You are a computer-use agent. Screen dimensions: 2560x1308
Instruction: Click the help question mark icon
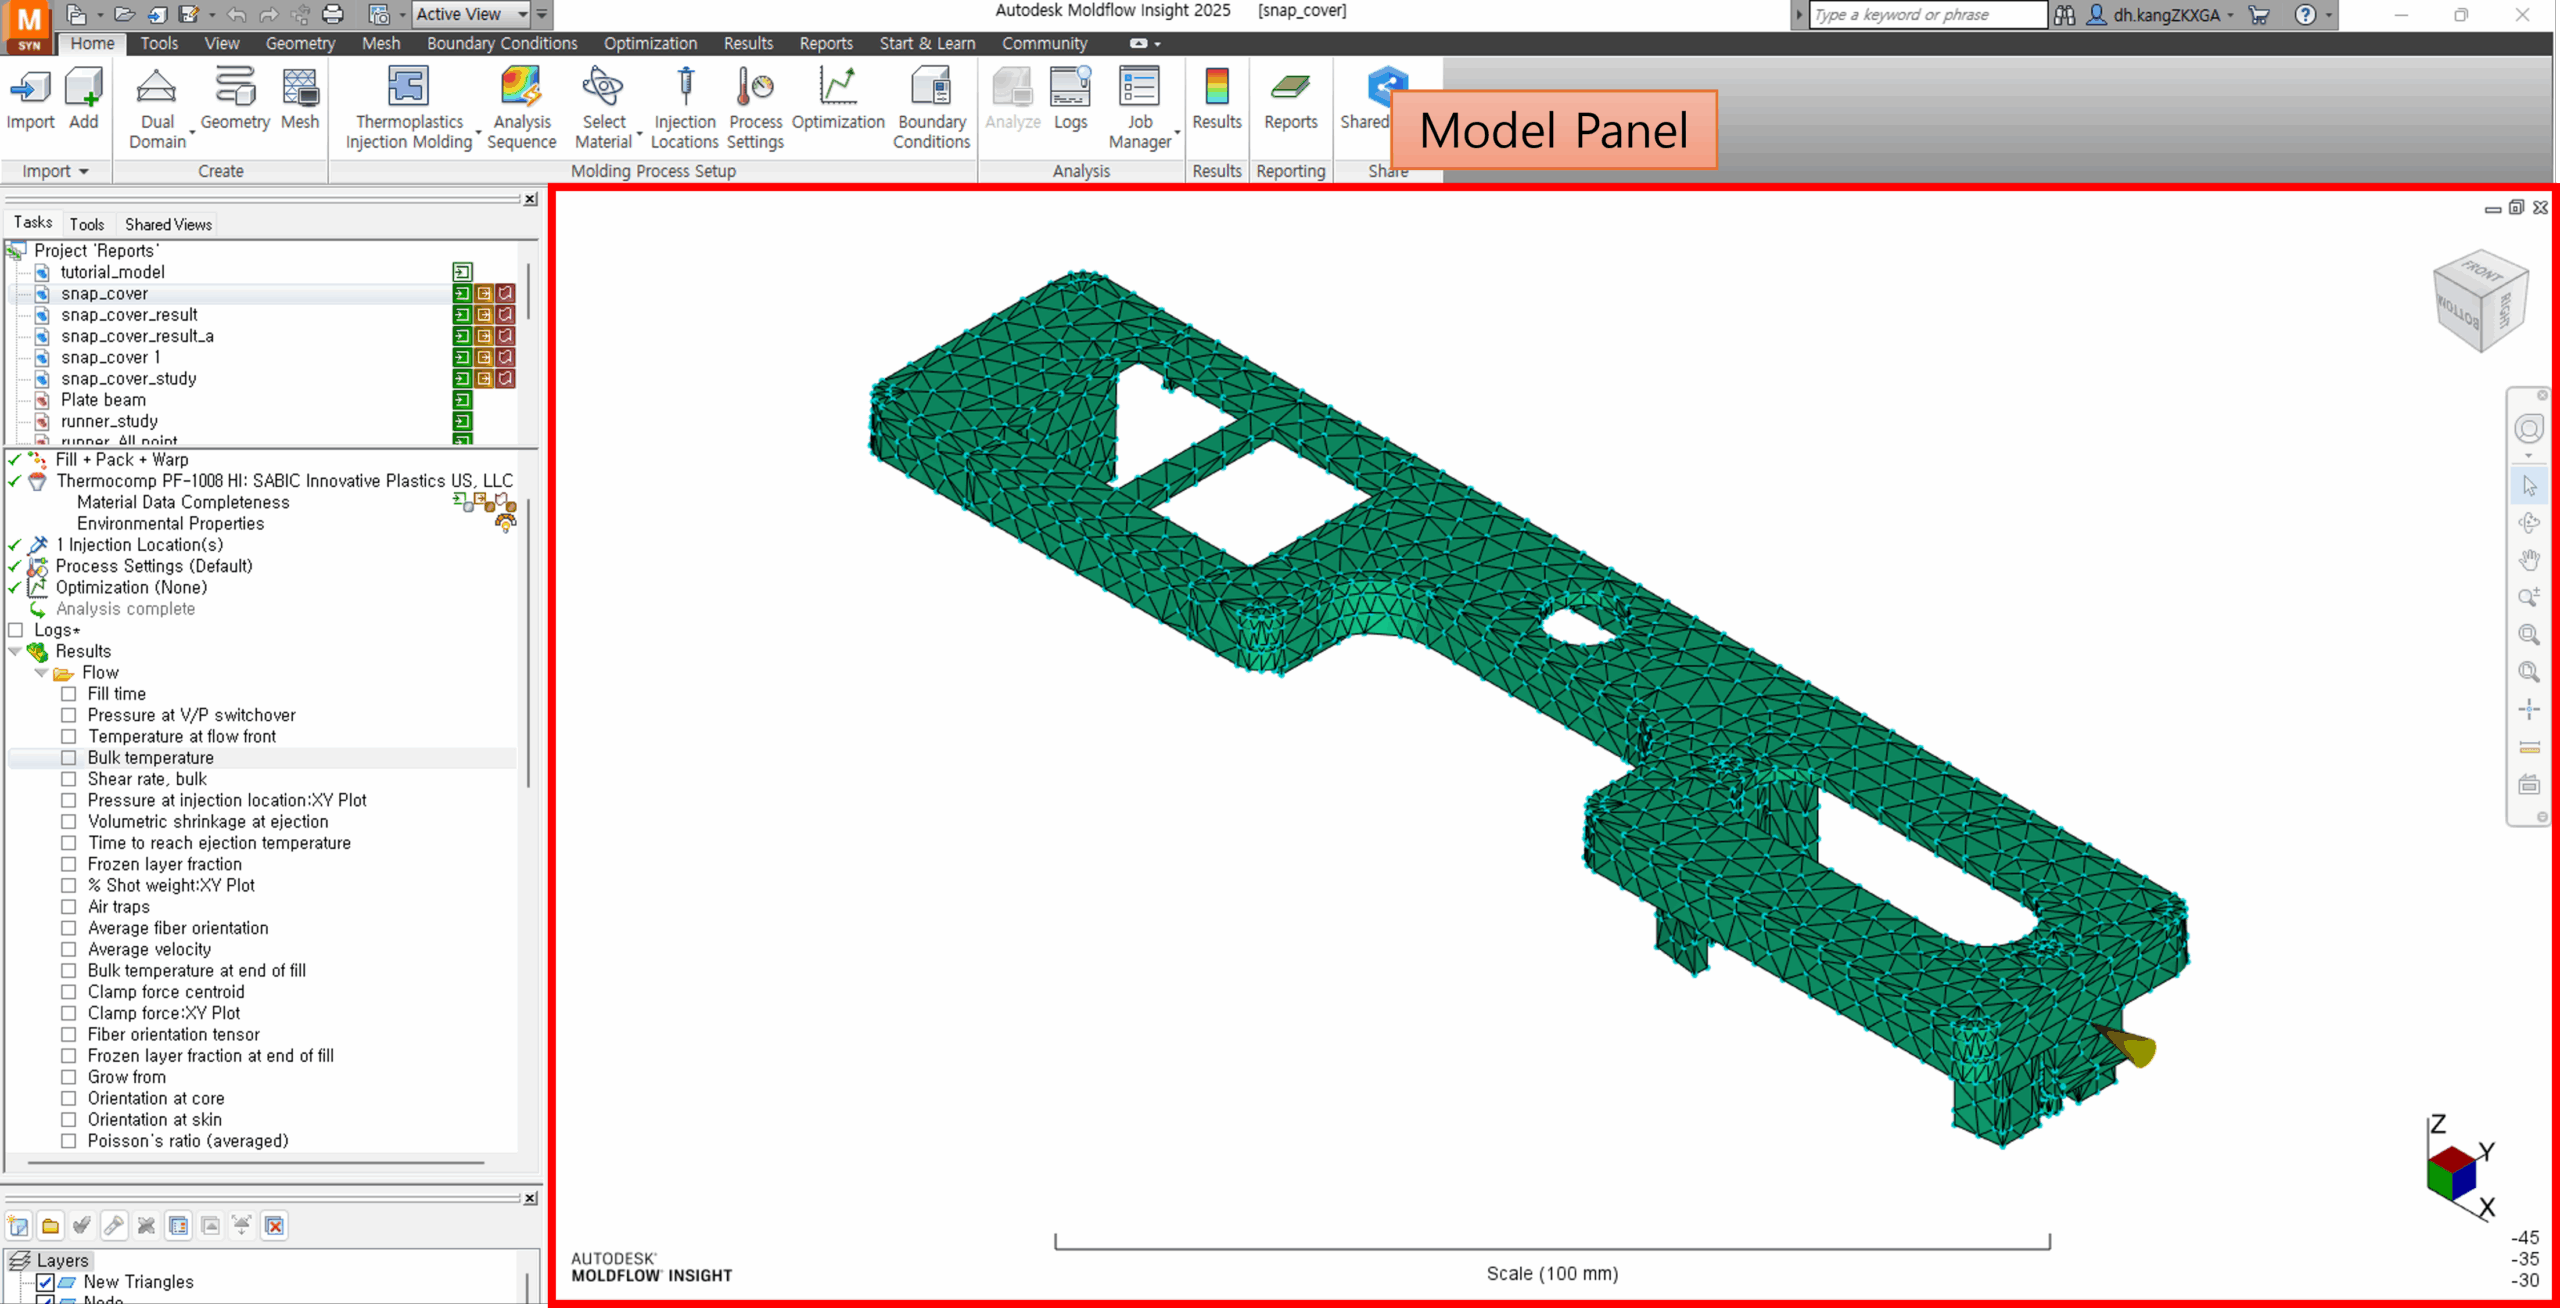(x=2305, y=14)
